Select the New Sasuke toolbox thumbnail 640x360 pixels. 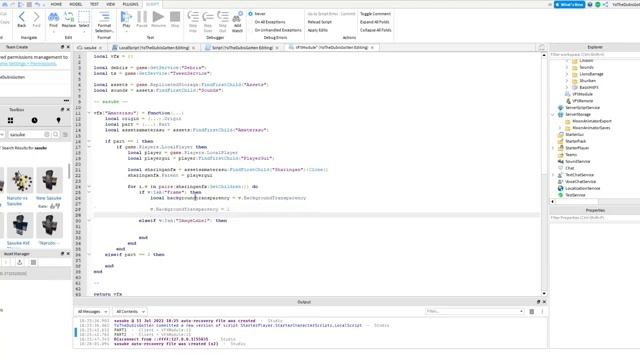pos(49,180)
